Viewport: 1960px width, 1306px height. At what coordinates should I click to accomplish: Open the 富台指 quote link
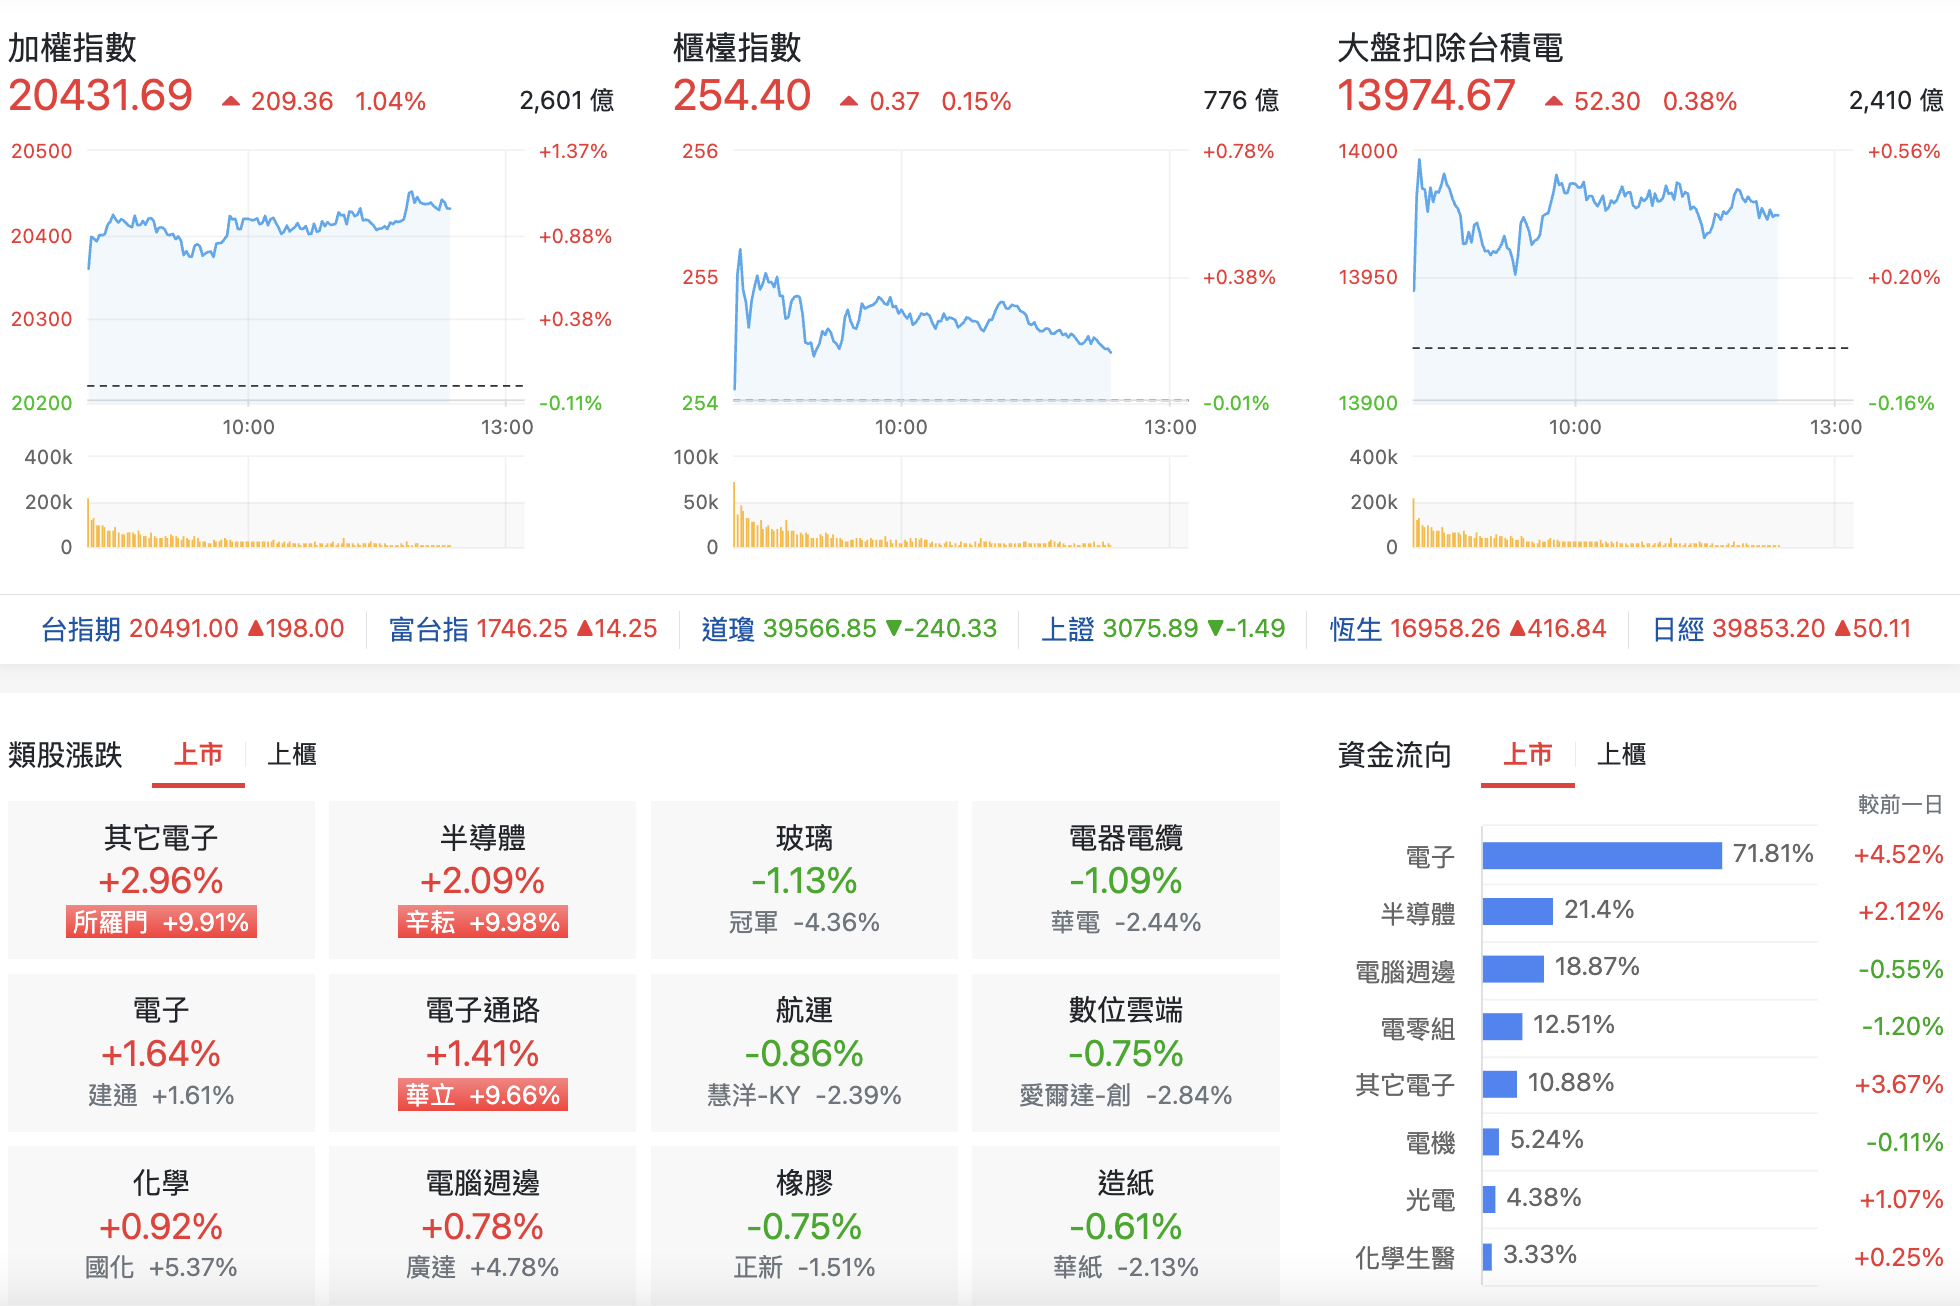pyautogui.click(x=523, y=629)
